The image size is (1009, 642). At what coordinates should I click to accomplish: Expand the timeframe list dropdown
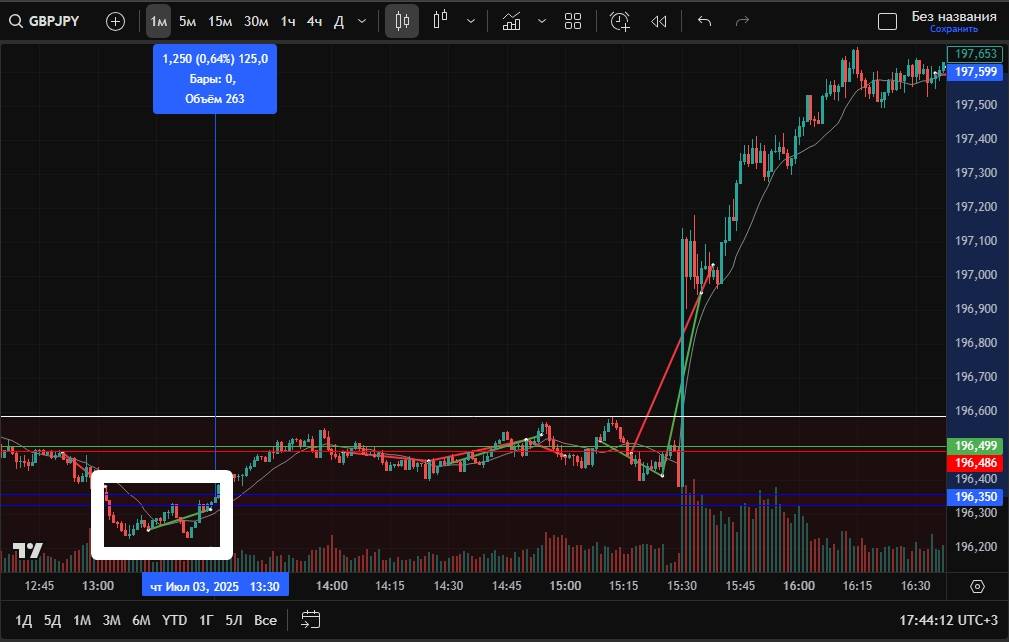pos(362,21)
